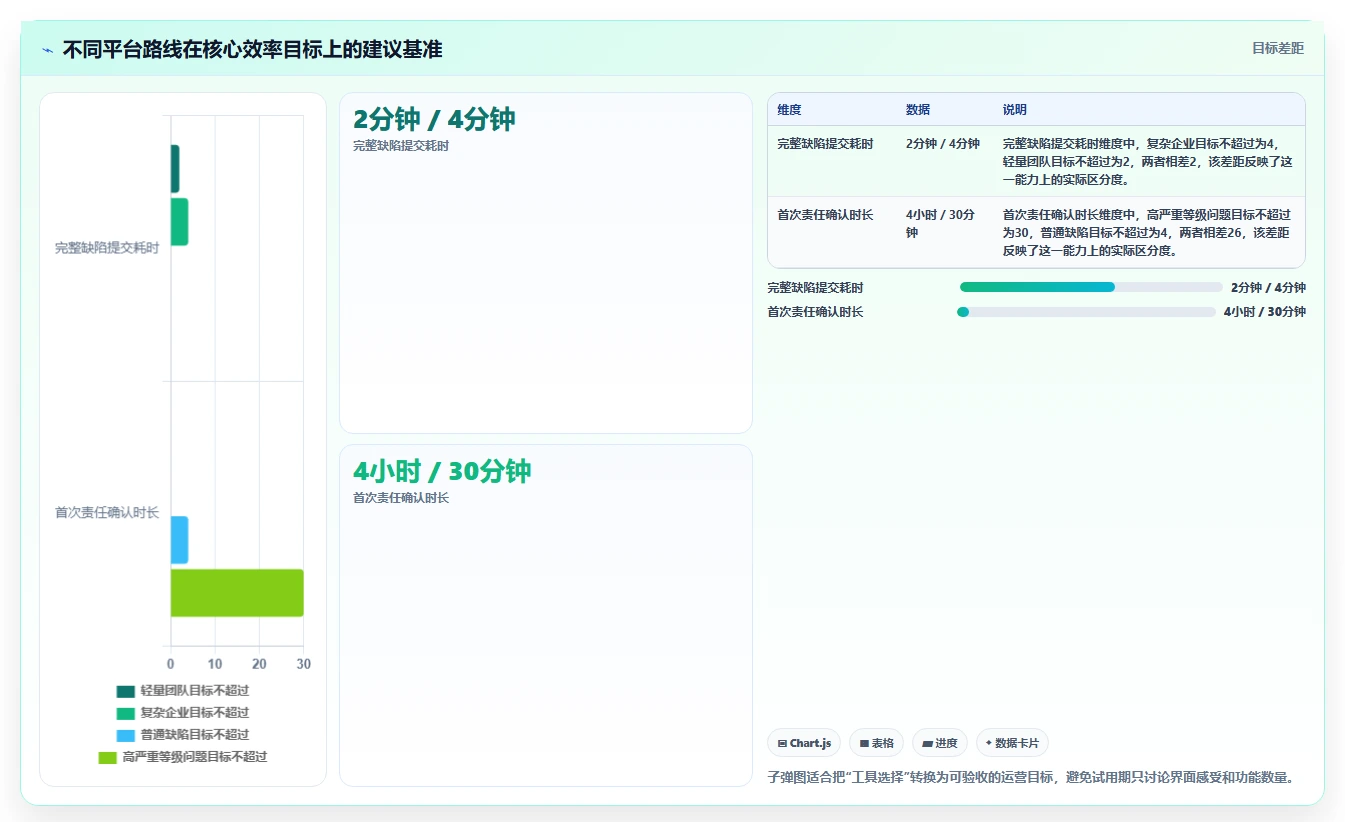Click the icon in the 进度 tag
The width and height of the screenshot is (1345, 822).
click(927, 743)
